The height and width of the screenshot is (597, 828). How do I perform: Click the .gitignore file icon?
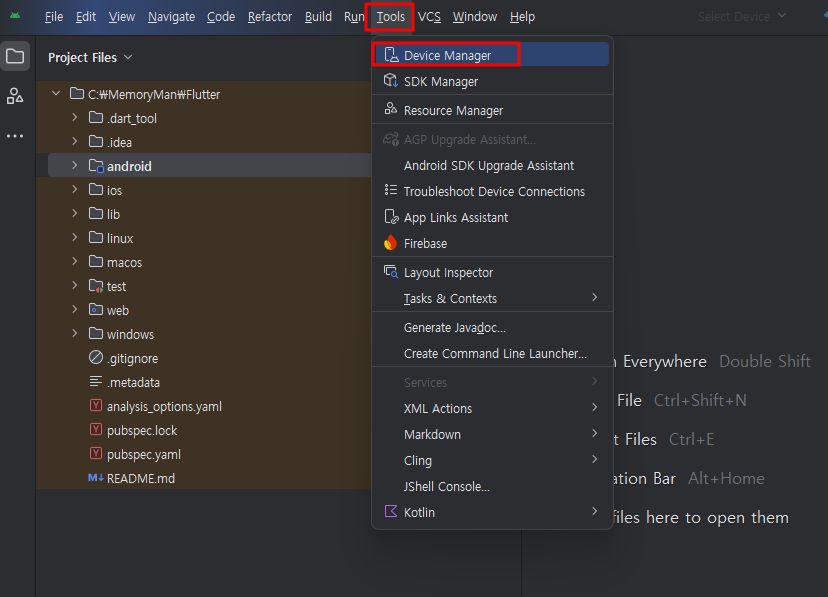[96, 358]
